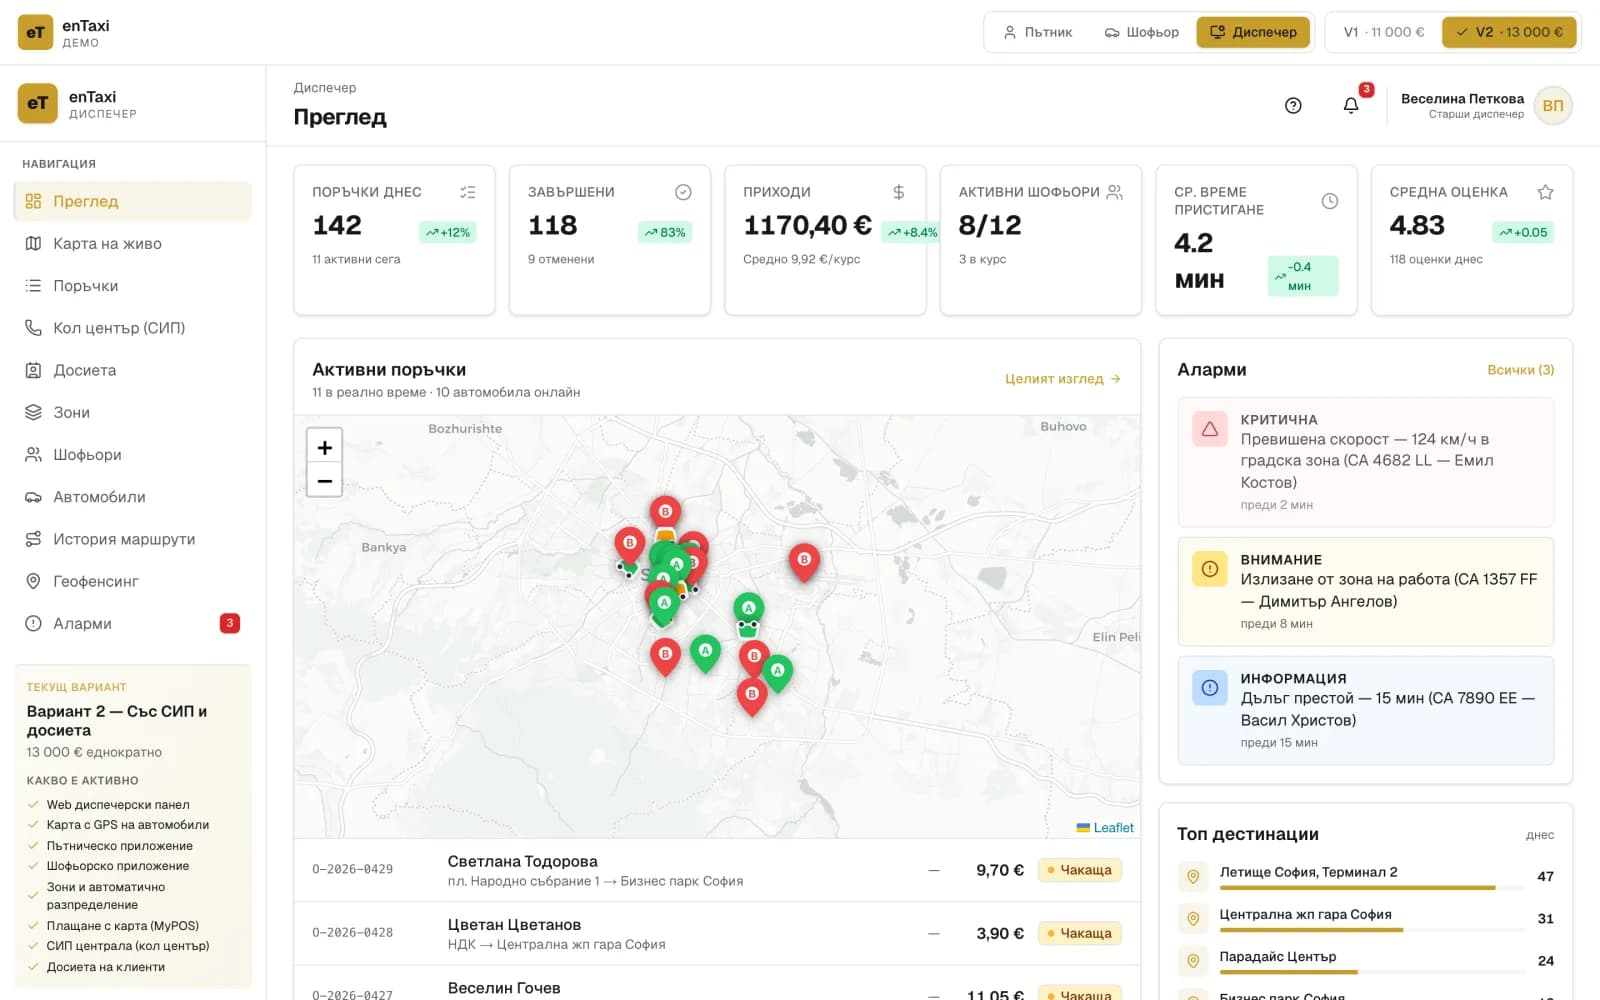Open order row of Светлана Тодорова
1600x1000 pixels.
pos(717,870)
